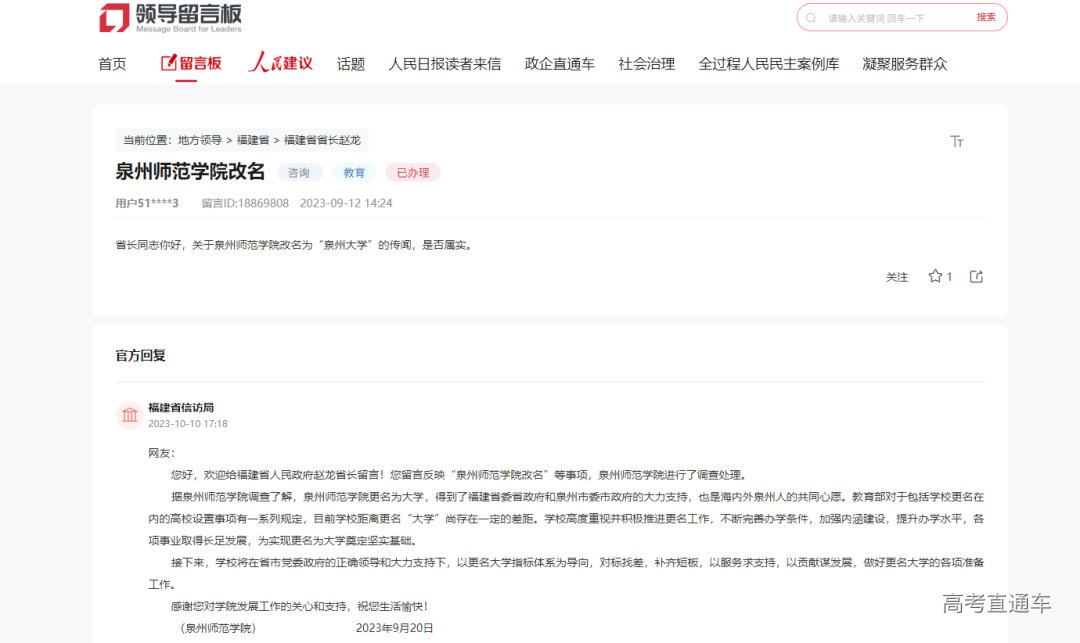Click the search magnifier icon

pos(810,17)
